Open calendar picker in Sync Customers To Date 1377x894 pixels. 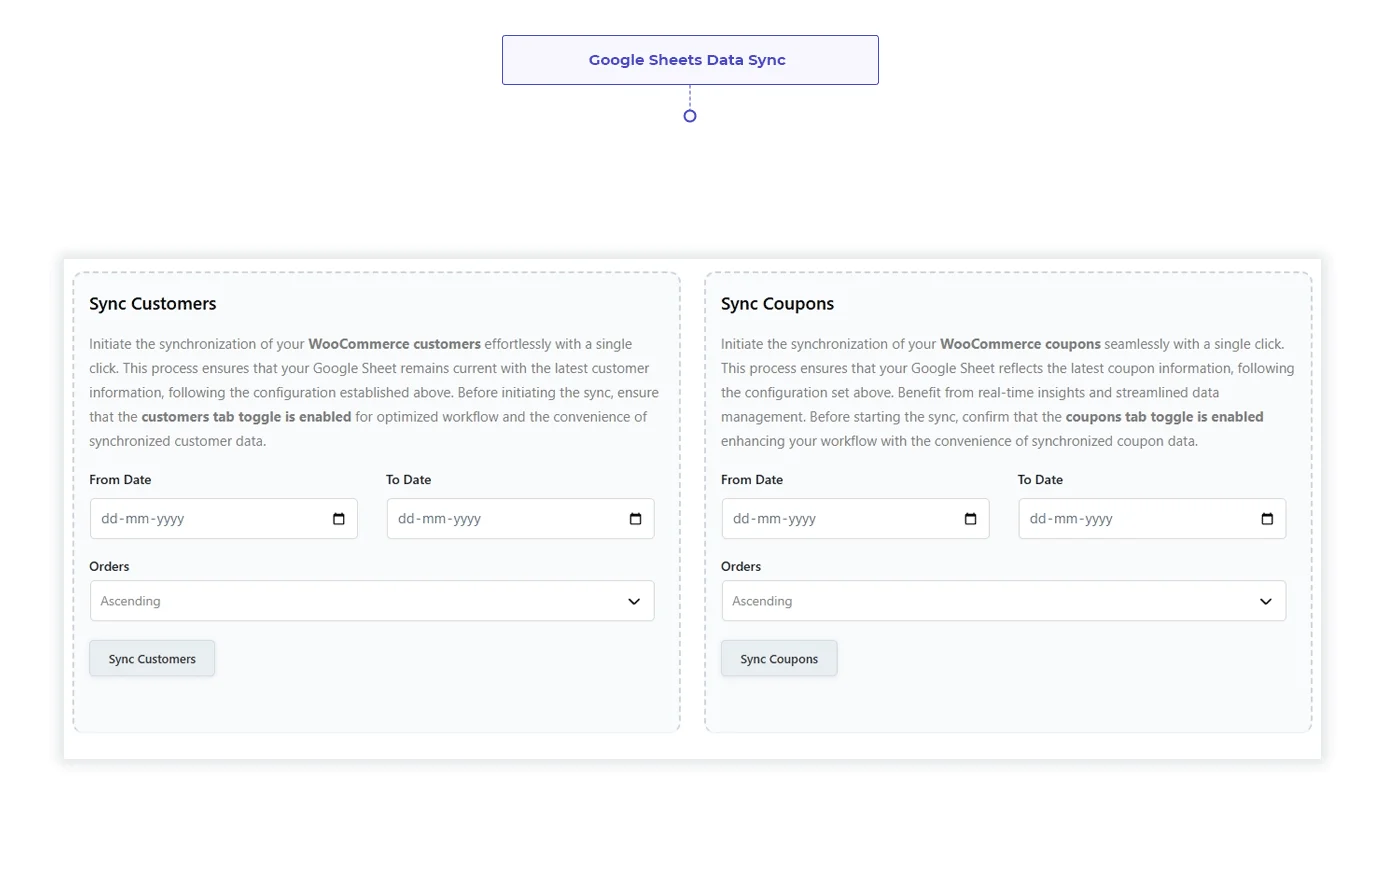click(635, 519)
